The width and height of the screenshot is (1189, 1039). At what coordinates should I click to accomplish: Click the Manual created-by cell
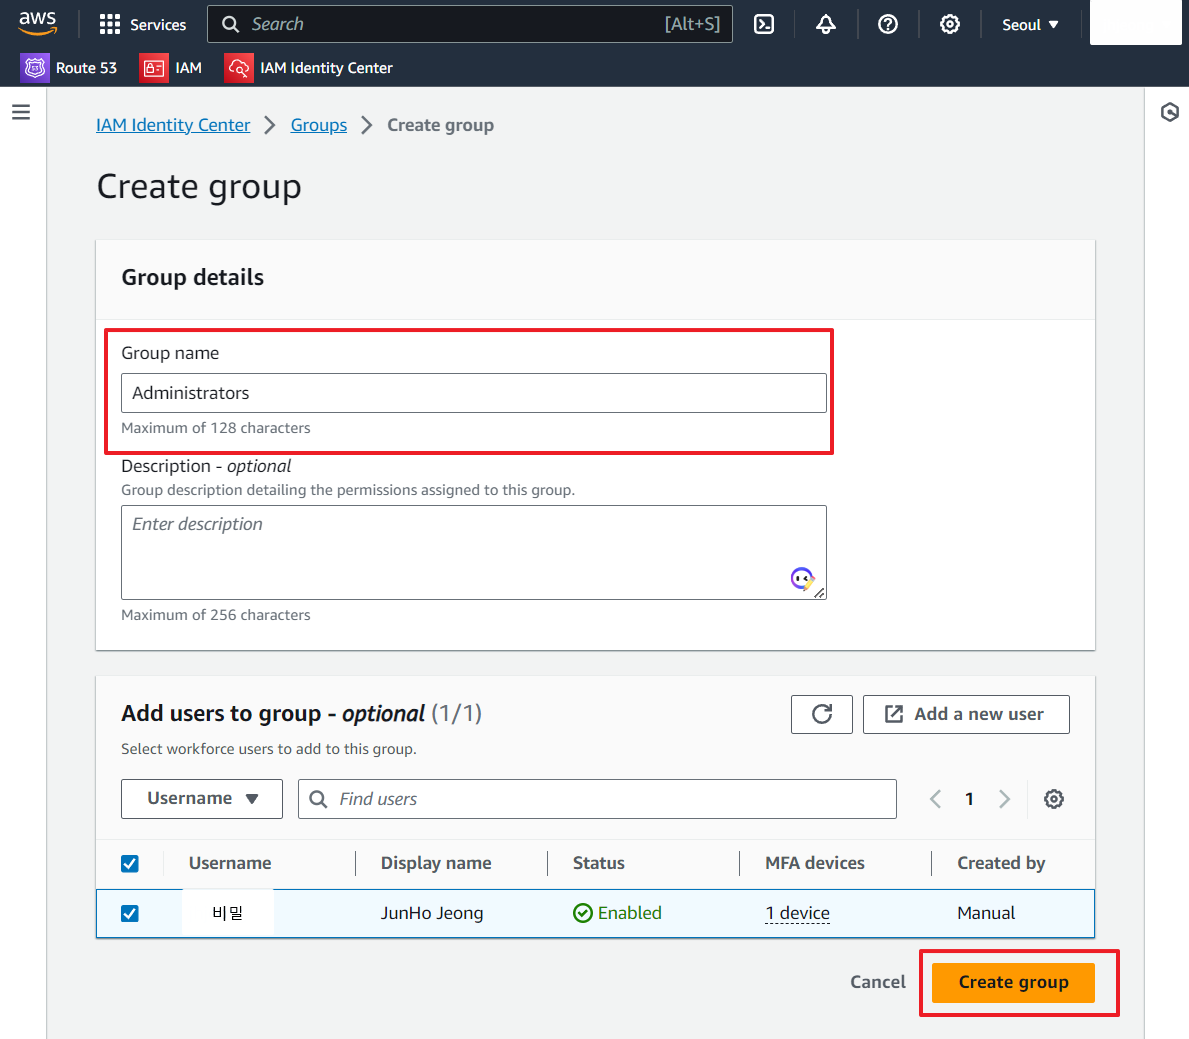coord(986,913)
